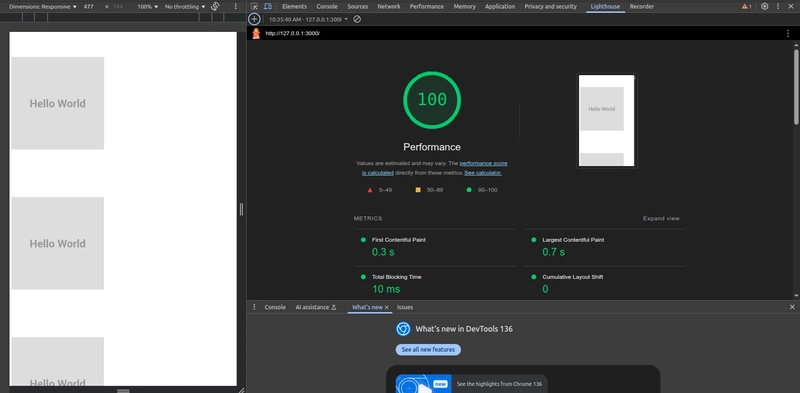Image resolution: width=800 pixels, height=393 pixels.
Task: Open the drawer three-dot menu beside Console
Action: (x=254, y=307)
